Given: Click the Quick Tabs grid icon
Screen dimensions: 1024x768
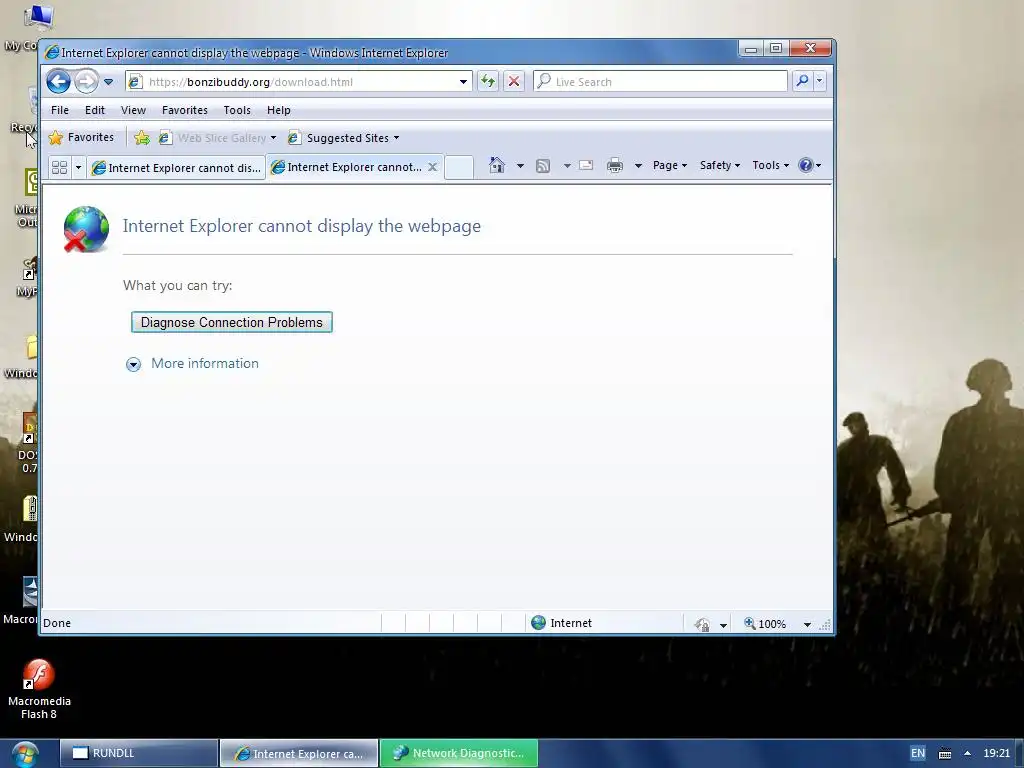Looking at the screenshot, I should tap(59, 168).
